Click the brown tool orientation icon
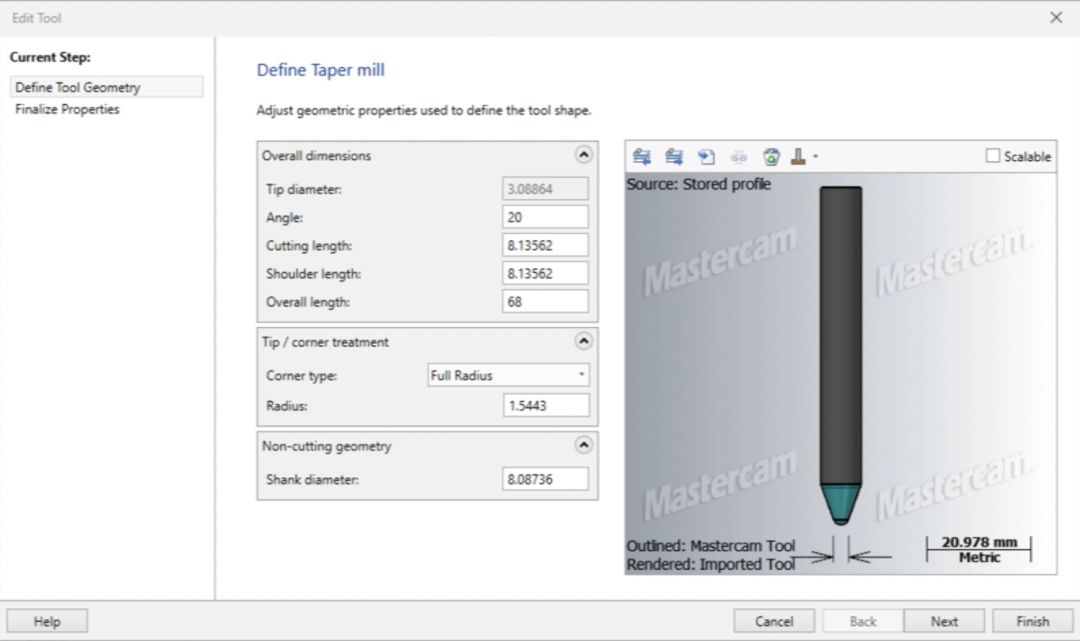1080x641 pixels. click(x=799, y=157)
